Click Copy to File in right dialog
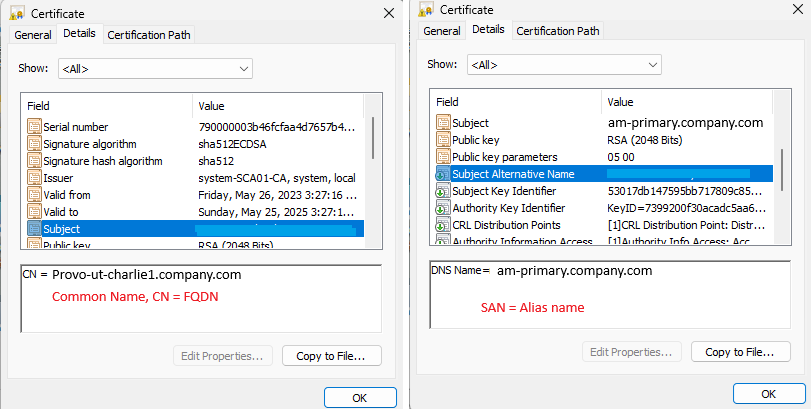This screenshot has height=409, width=811. click(740, 352)
